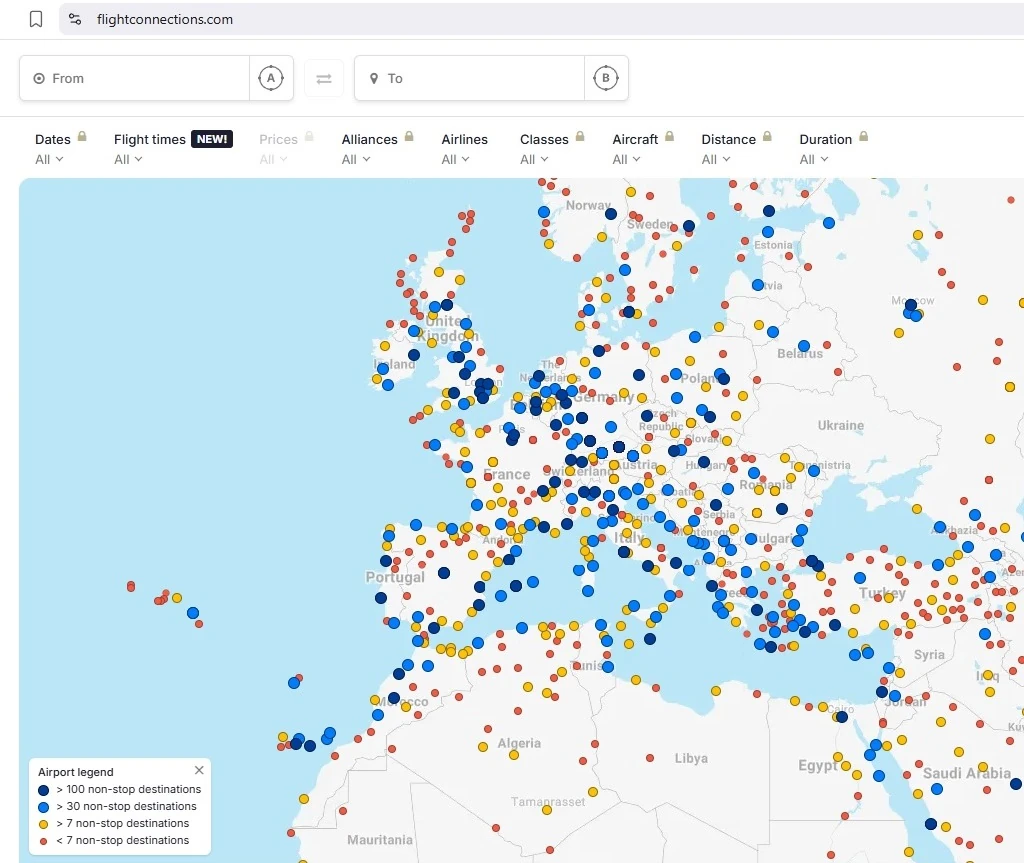Screen dimensions: 1024x863
Task: Expand the Distance All dropdown
Action: point(716,159)
